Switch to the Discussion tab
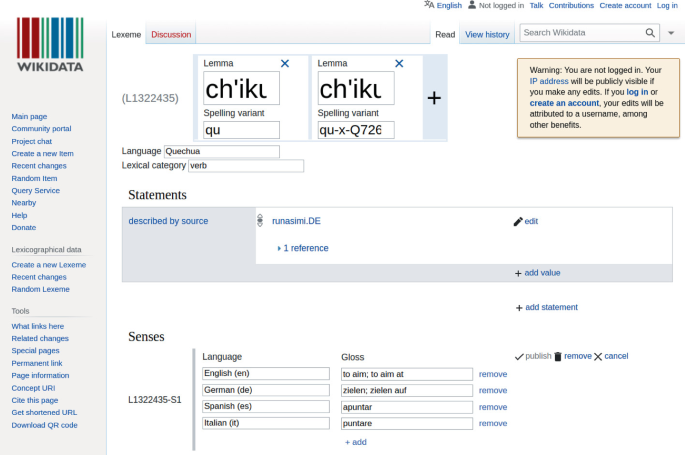This screenshot has height=455, width=685. point(171,34)
